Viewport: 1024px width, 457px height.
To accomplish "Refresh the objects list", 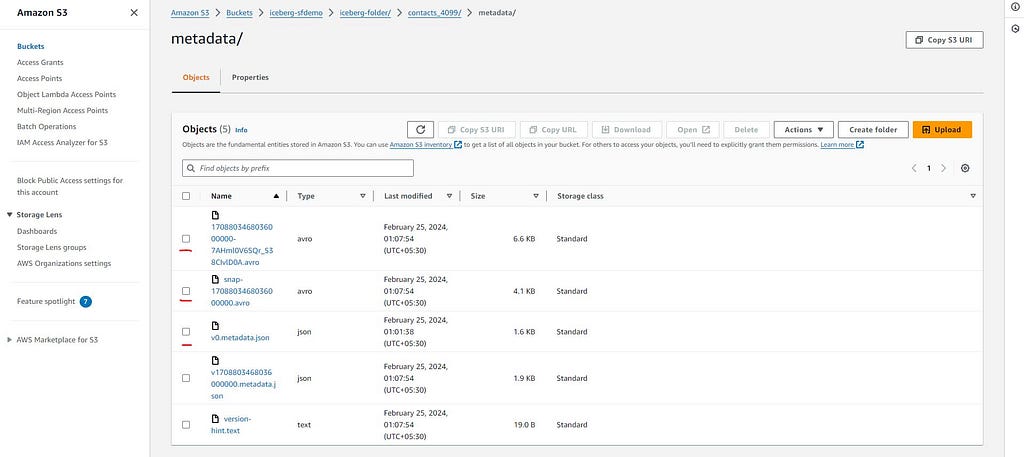I will pyautogui.click(x=421, y=129).
